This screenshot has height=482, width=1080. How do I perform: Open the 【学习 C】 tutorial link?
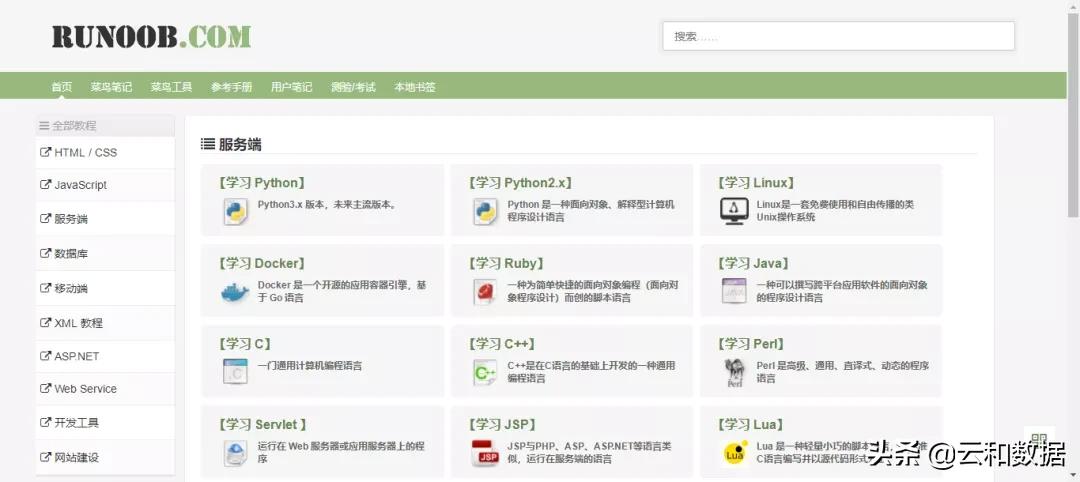pos(245,344)
